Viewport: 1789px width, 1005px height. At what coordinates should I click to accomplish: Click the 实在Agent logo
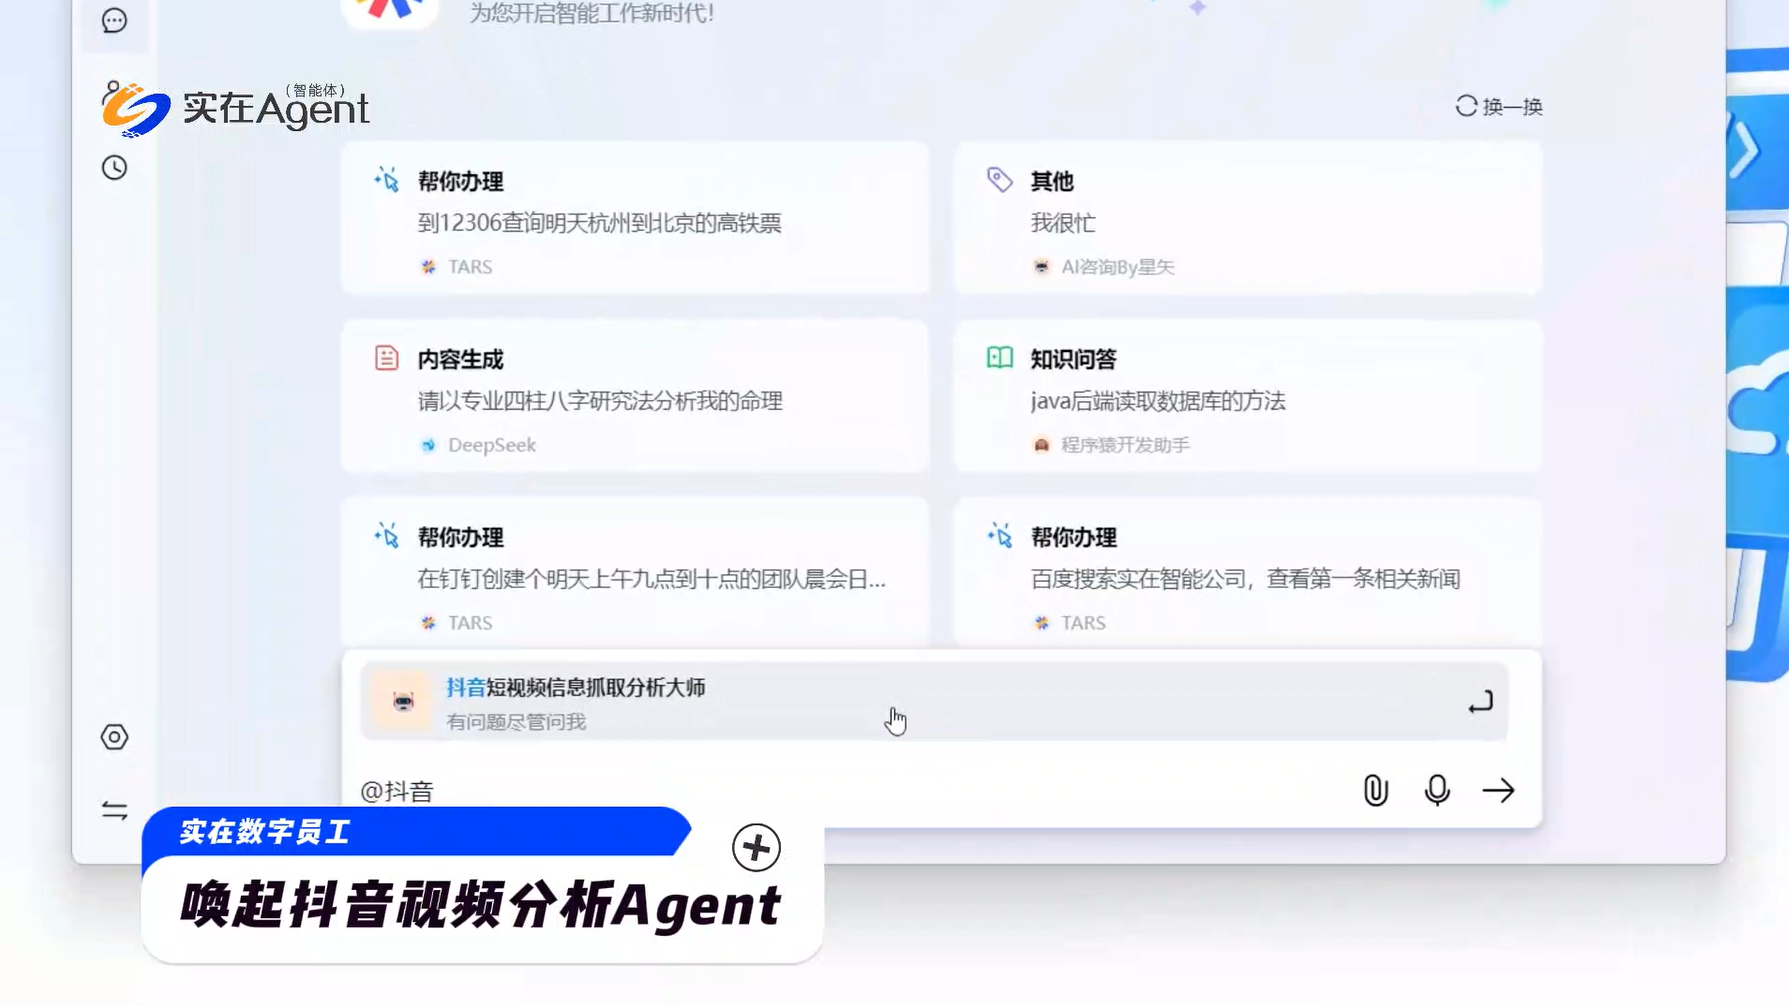[x=236, y=108]
